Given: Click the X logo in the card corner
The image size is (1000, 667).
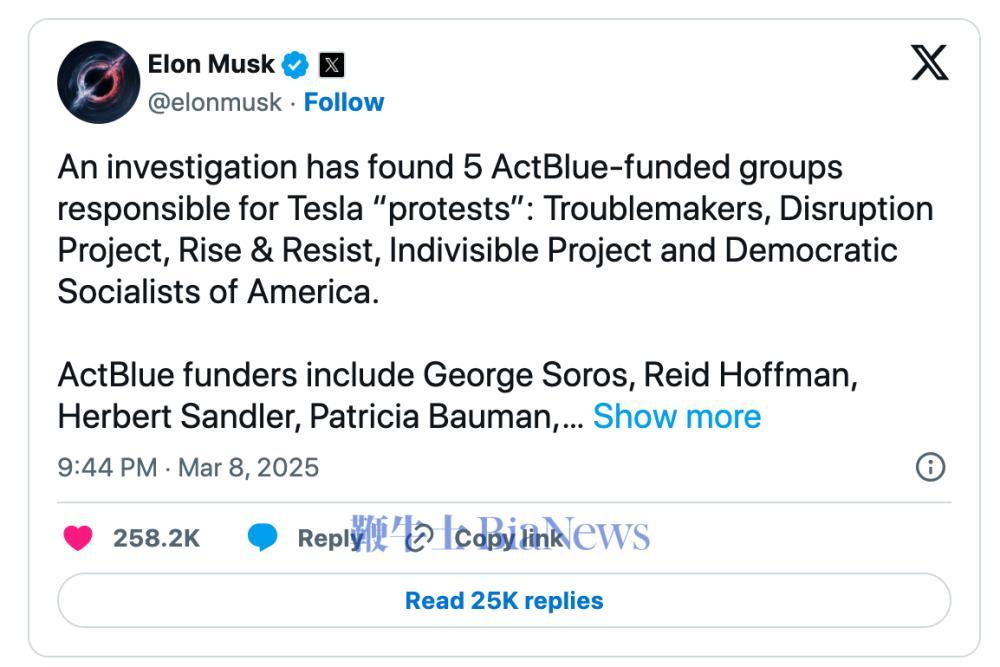Looking at the screenshot, I should [929, 62].
